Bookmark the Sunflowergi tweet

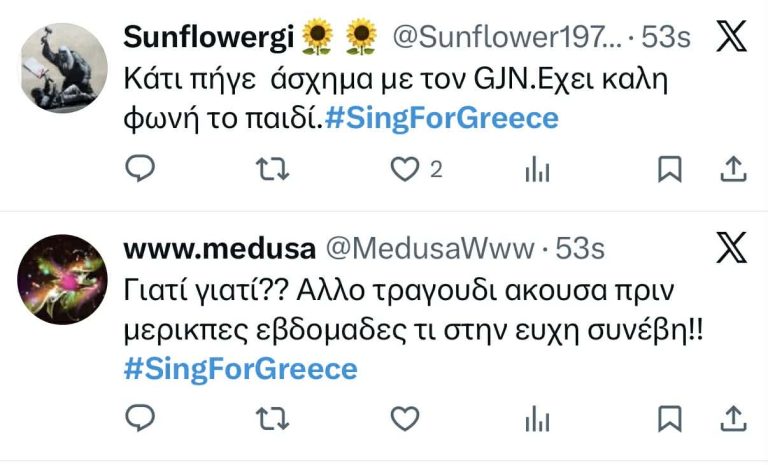669,170
